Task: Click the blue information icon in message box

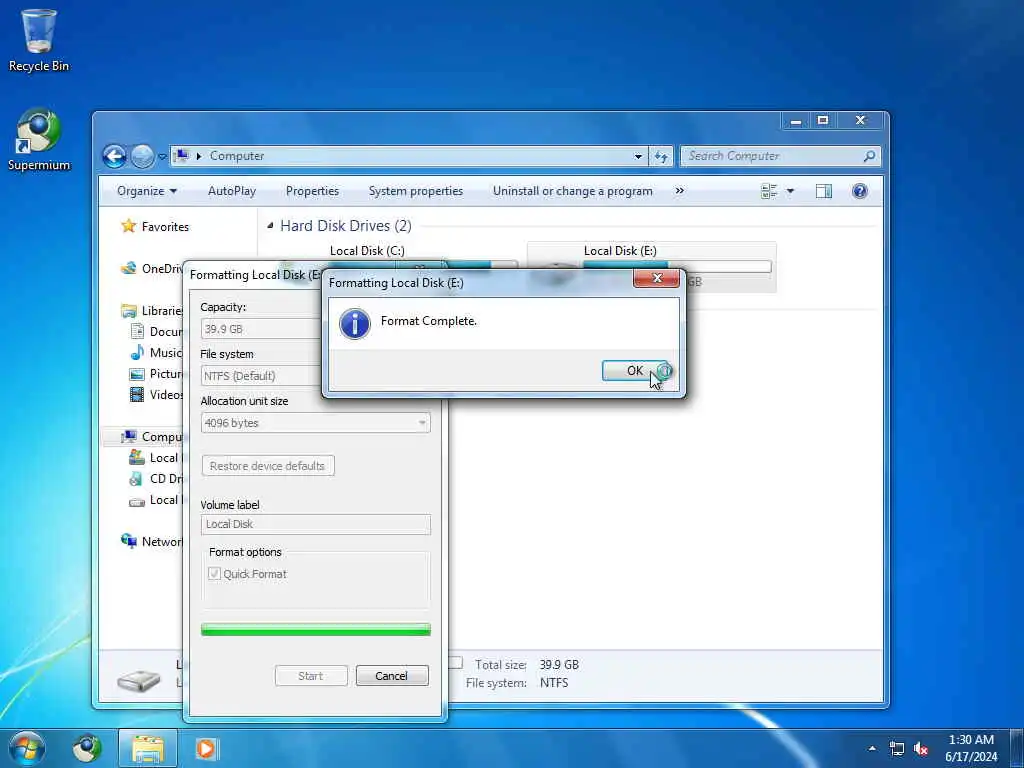Action: (355, 324)
